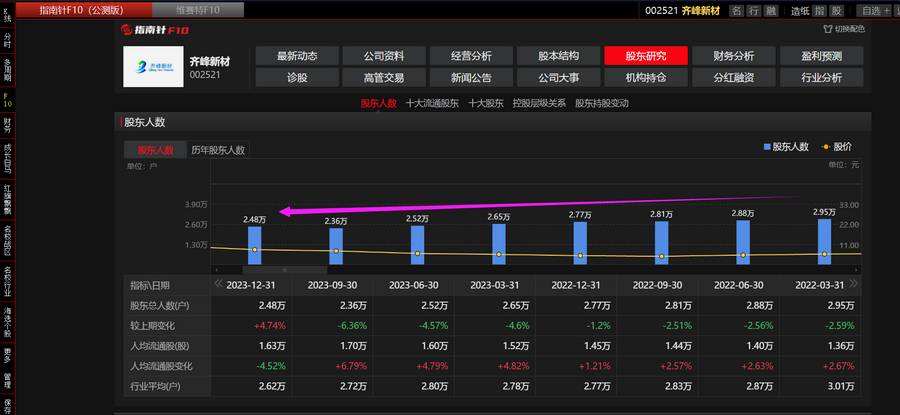Open 分时 in the left sidebar
This screenshot has height=415, width=900.
click(7, 41)
